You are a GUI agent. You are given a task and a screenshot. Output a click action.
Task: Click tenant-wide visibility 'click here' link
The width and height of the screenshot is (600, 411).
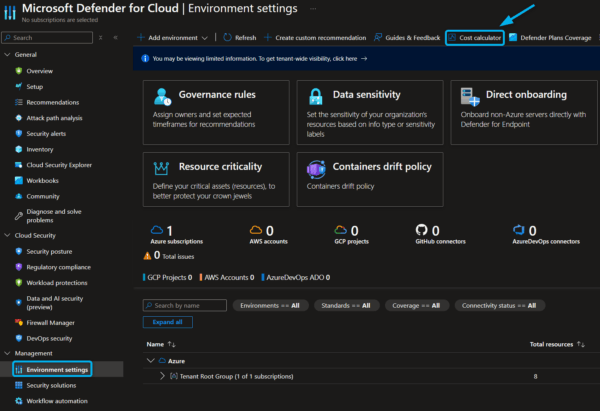[x=345, y=59]
